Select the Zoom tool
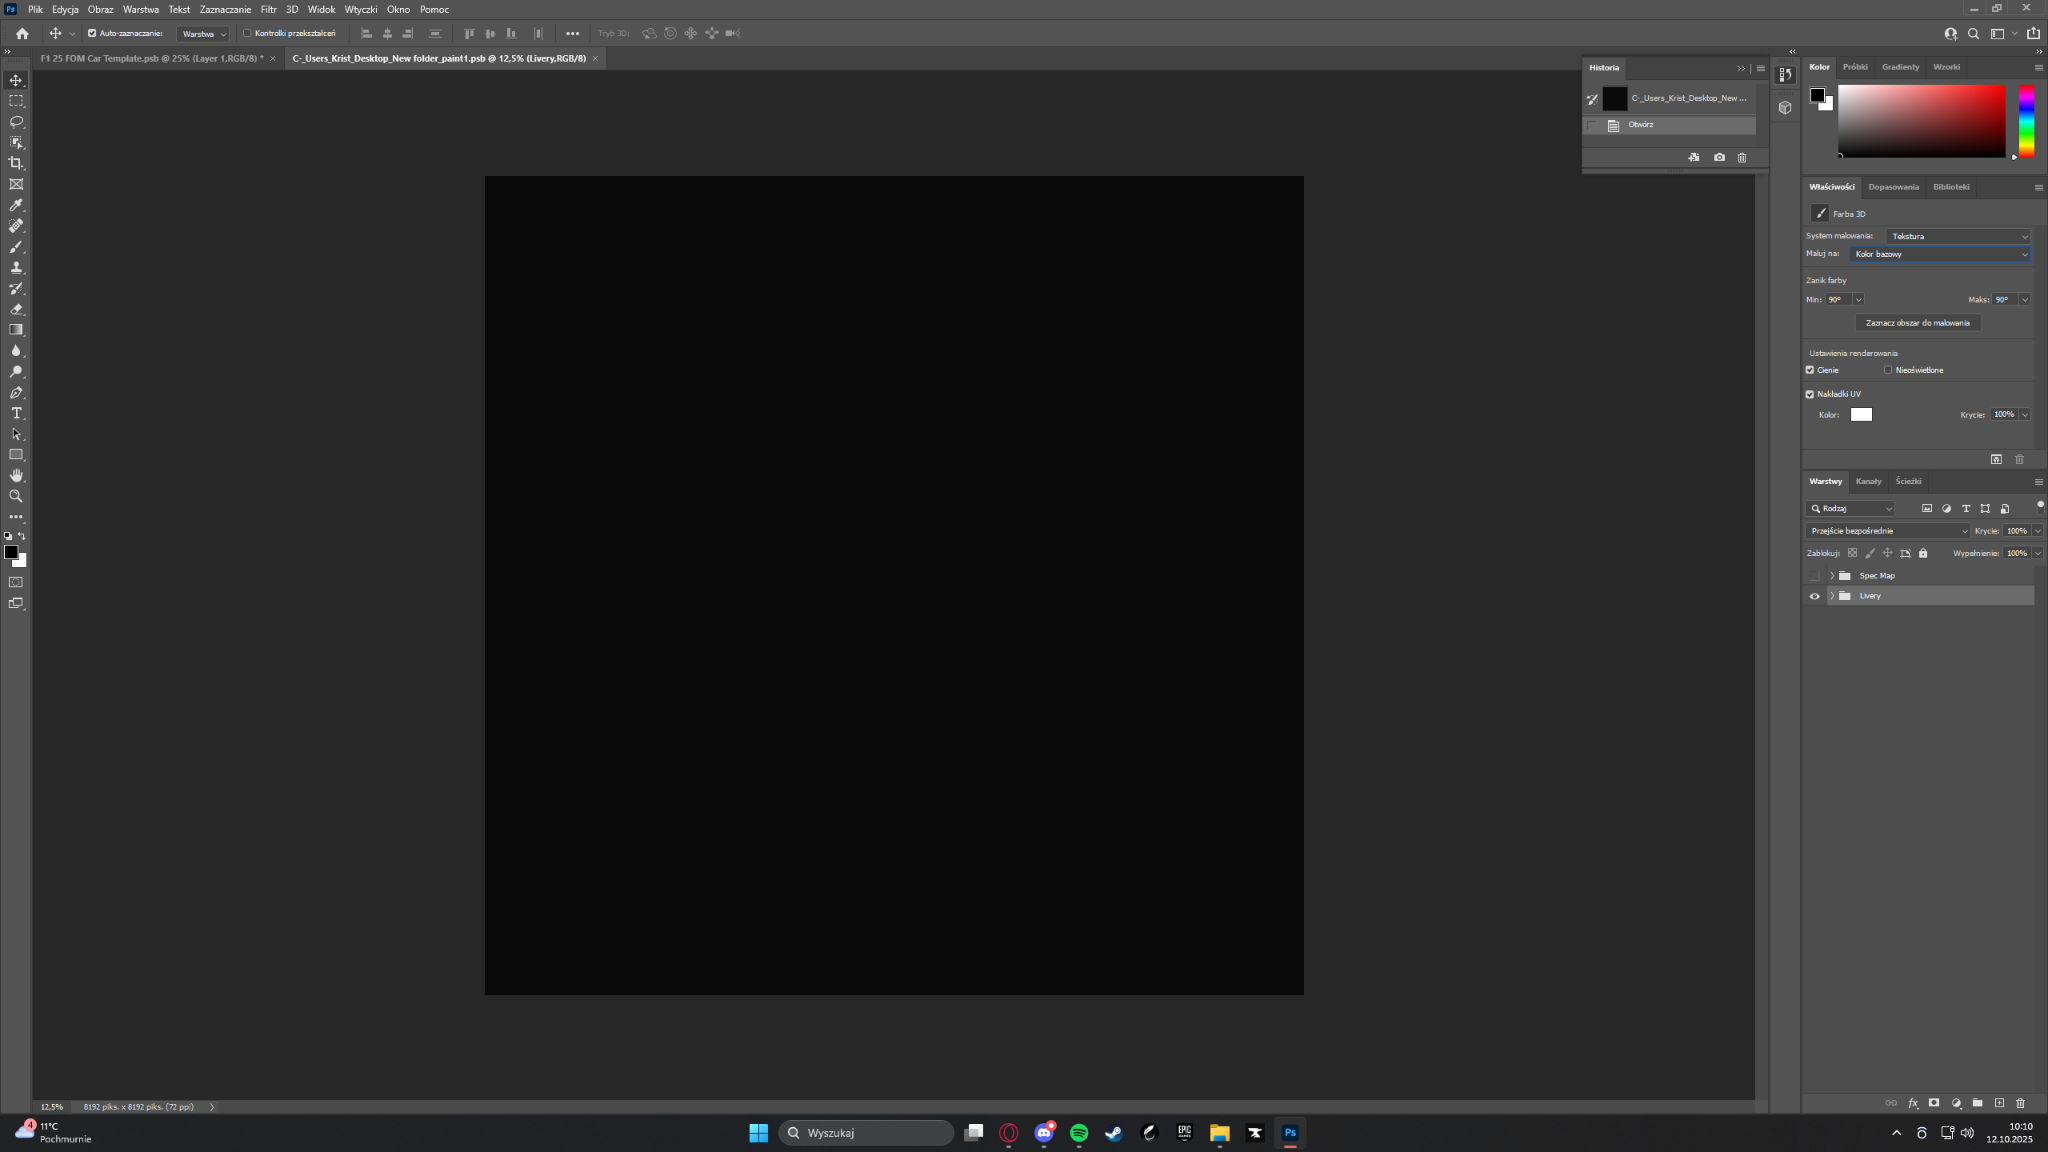This screenshot has width=2048, height=1152. tap(16, 496)
